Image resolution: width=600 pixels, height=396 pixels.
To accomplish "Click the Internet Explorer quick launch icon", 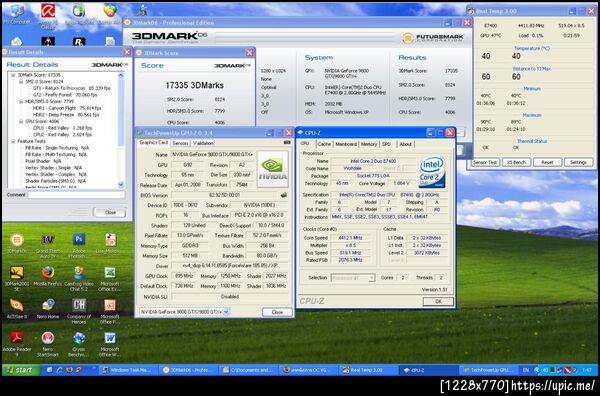I will point(59,370).
